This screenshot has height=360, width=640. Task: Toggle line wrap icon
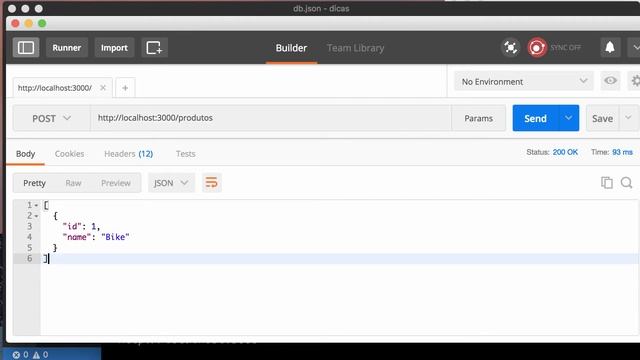[x=211, y=182]
